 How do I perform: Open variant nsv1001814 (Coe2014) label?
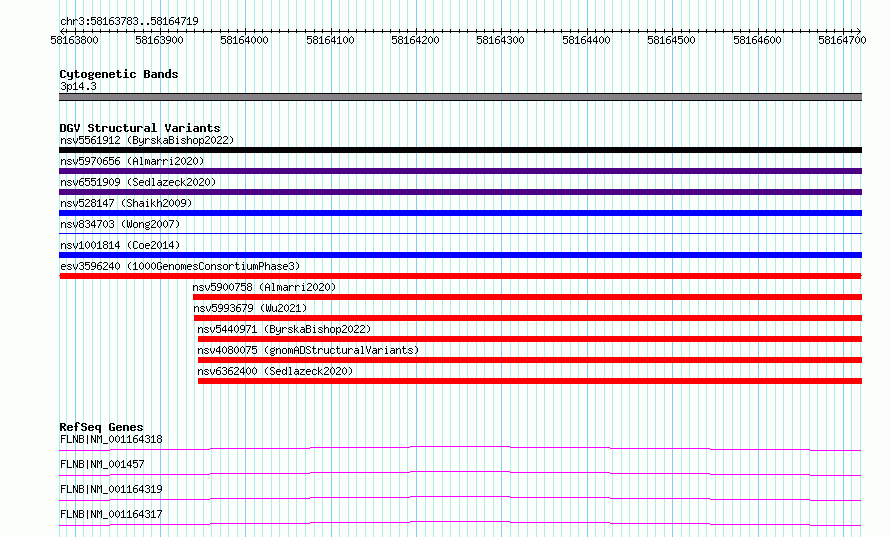[120, 245]
